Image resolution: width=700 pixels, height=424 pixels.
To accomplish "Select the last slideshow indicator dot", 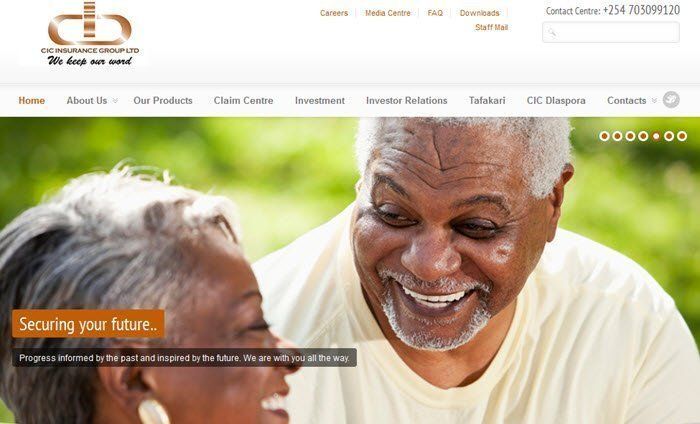I will (682, 136).
